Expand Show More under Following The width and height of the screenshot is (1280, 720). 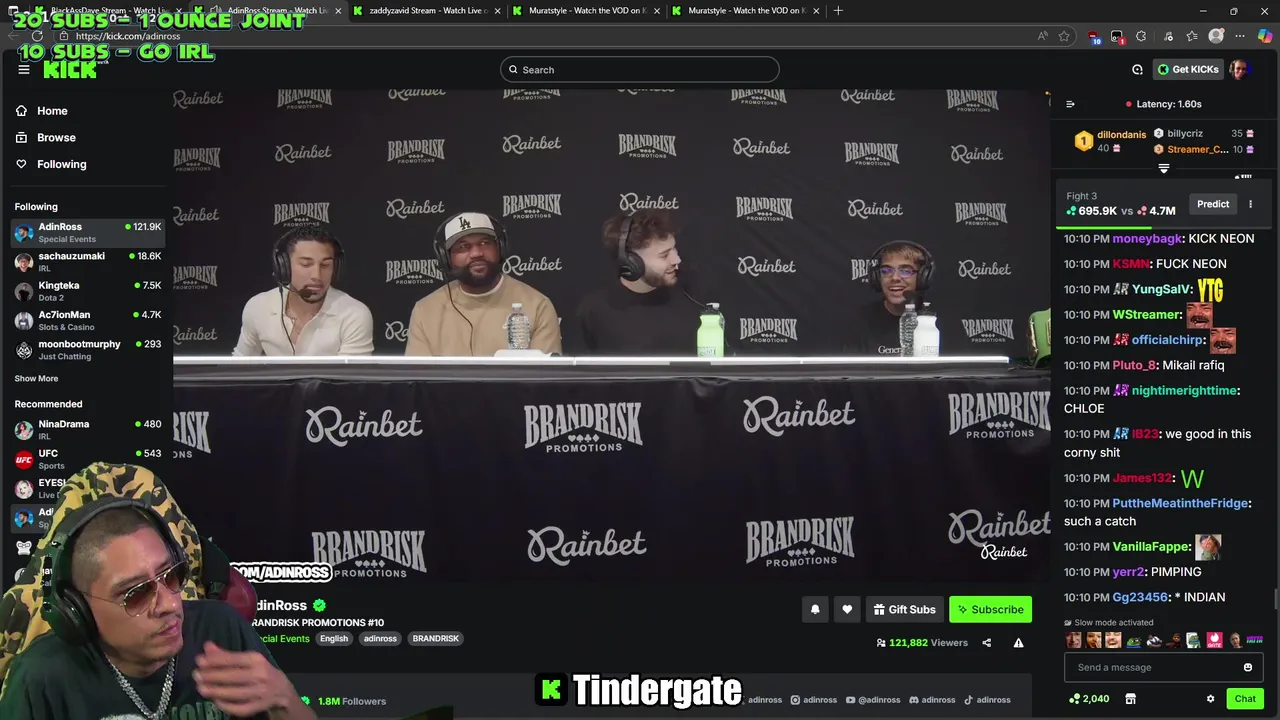tap(36, 379)
